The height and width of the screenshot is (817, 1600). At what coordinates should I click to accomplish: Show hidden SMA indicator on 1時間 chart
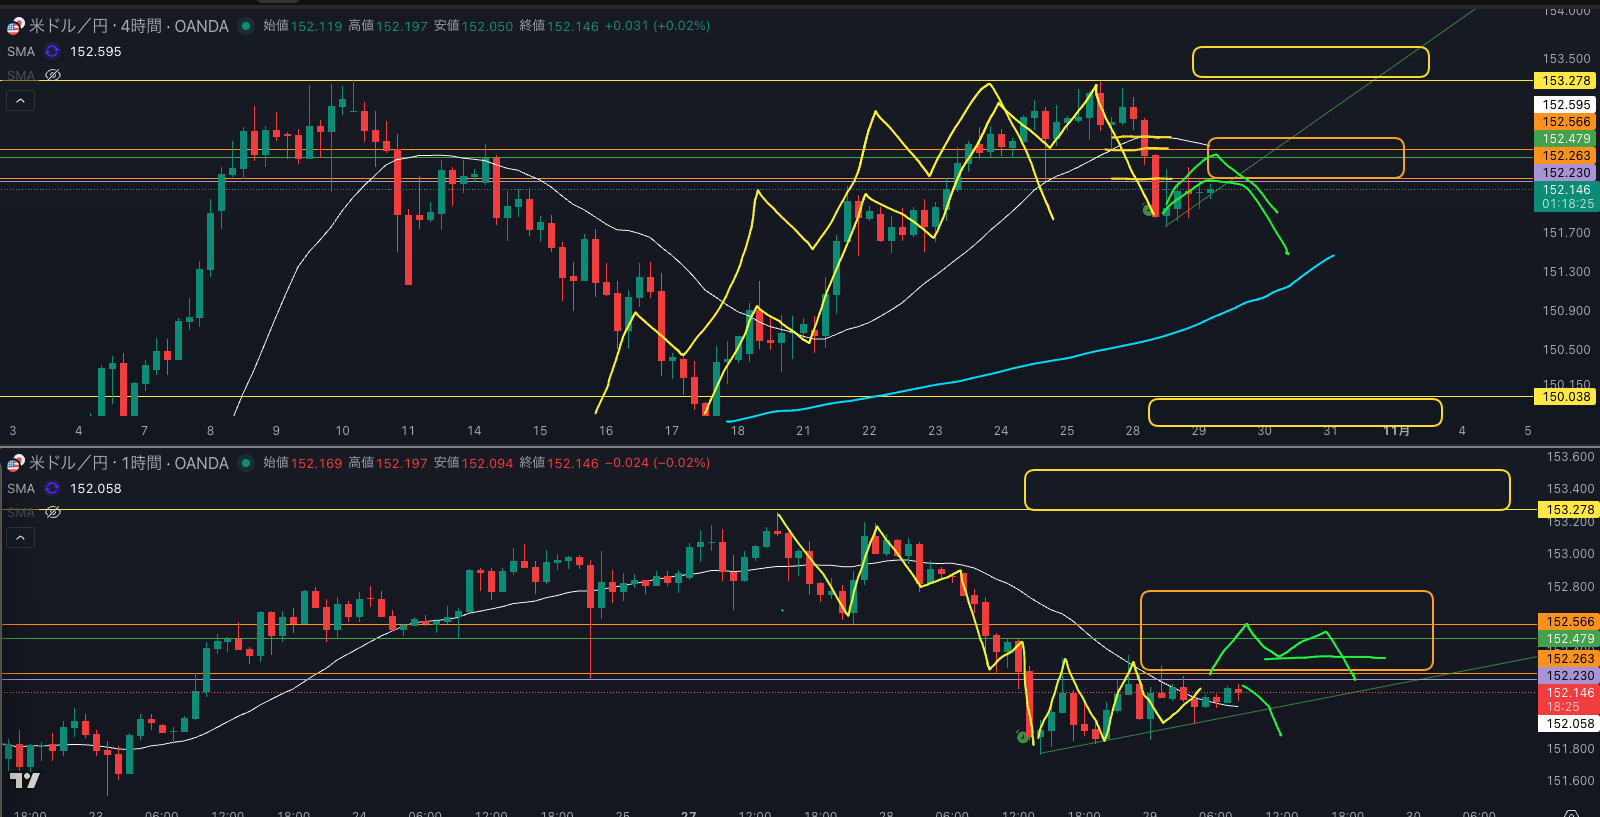tap(53, 512)
